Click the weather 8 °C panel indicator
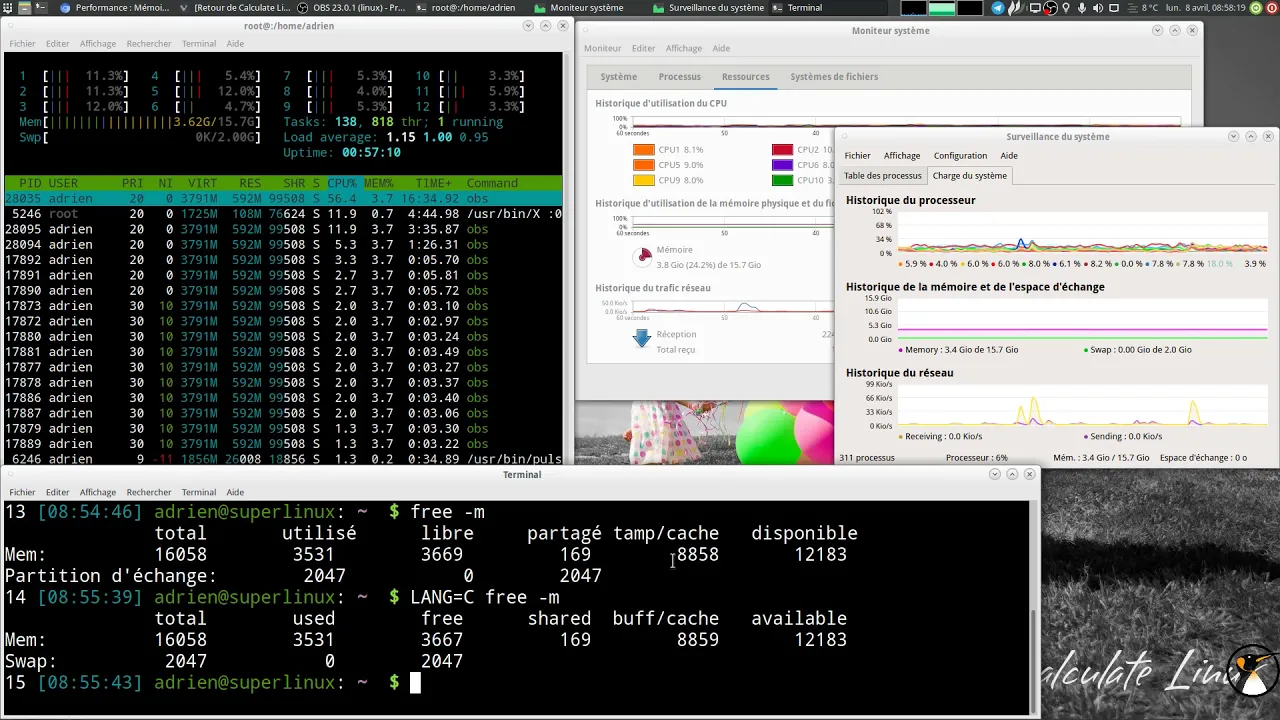The height and width of the screenshot is (720, 1280). pos(1140,8)
